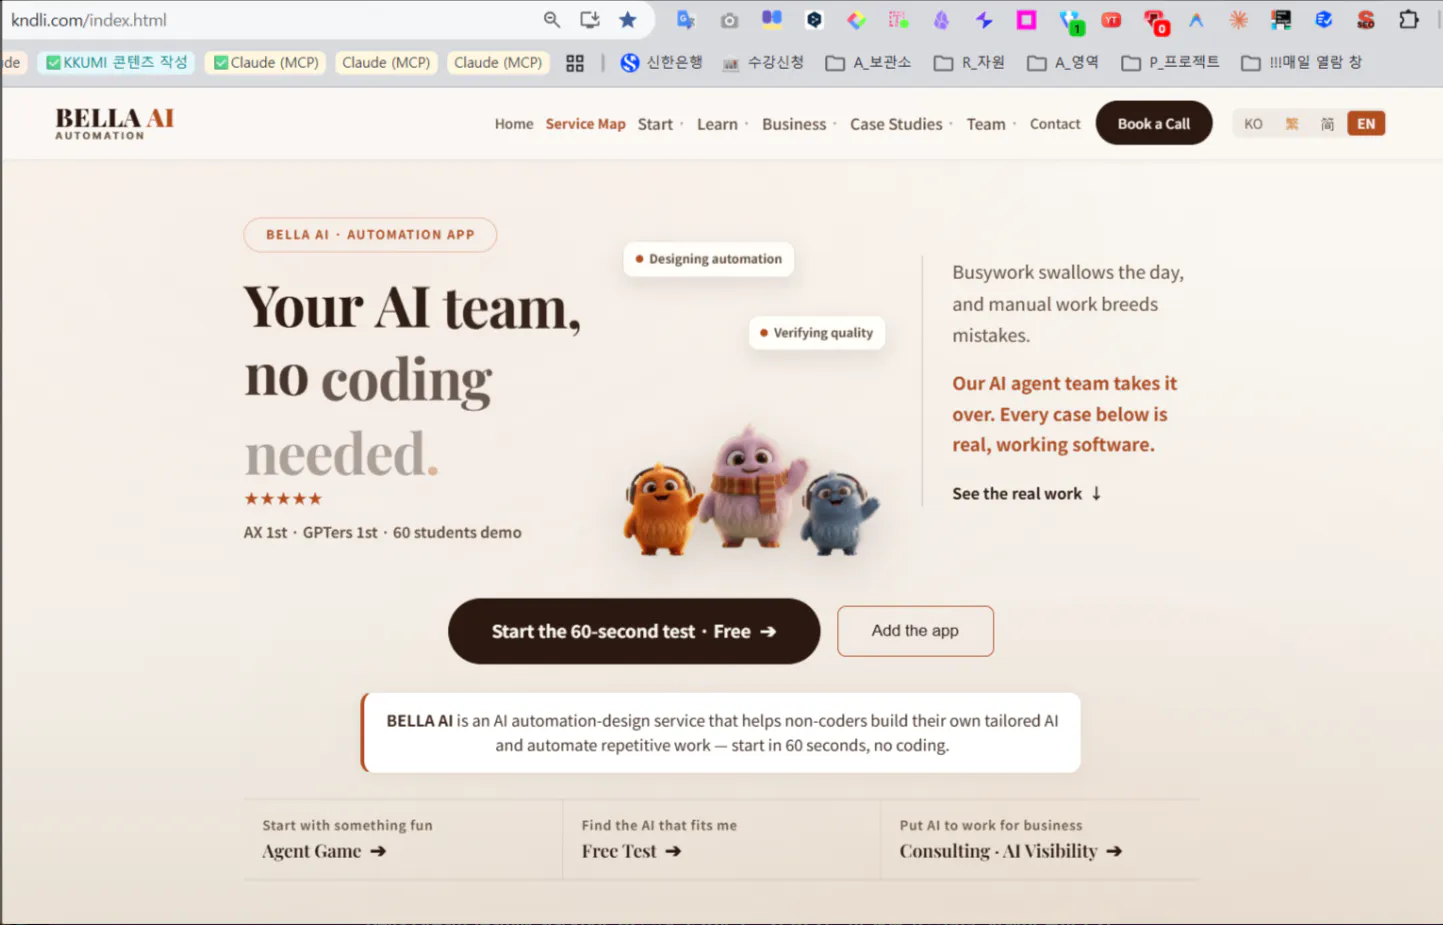The image size is (1443, 925).
Task: Click the pink square extension icon
Action: 1026,20
